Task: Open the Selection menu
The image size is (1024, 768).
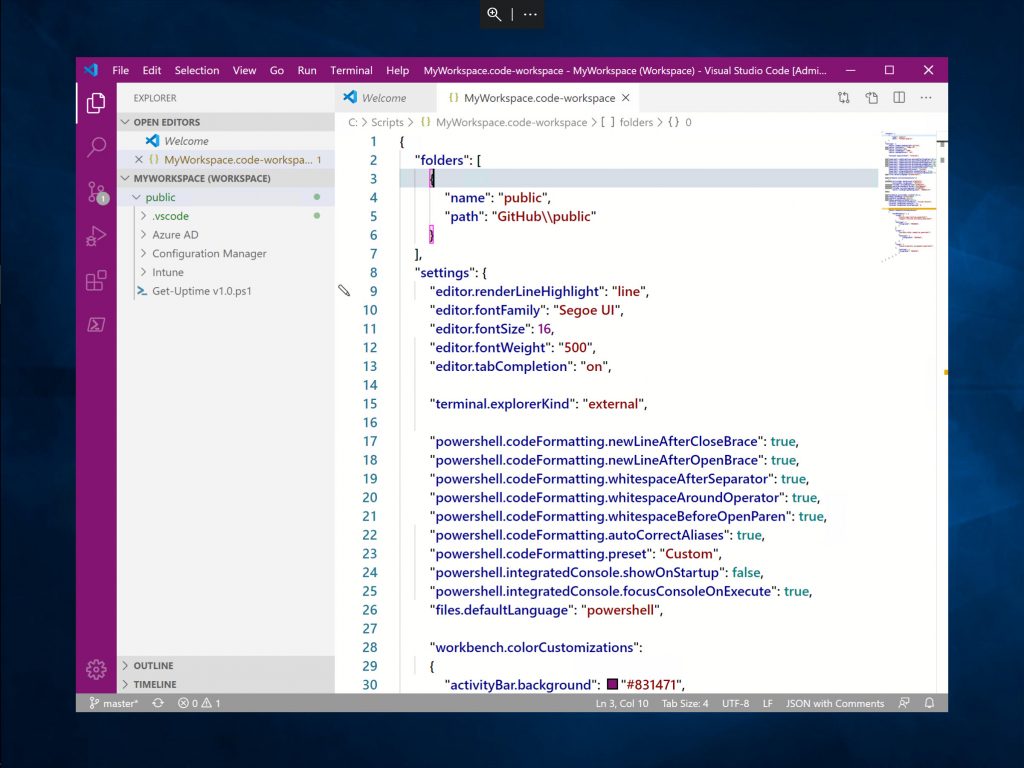Action: coord(197,71)
